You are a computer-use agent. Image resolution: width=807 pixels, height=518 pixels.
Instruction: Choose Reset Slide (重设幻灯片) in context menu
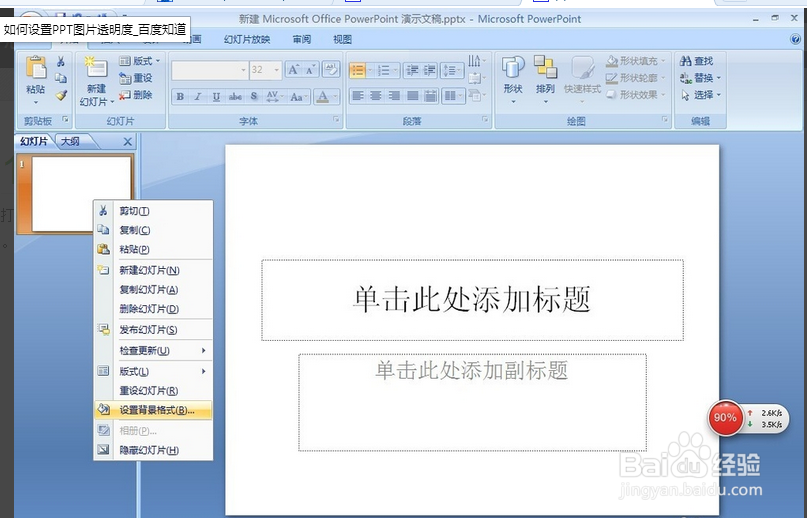click(x=153, y=391)
